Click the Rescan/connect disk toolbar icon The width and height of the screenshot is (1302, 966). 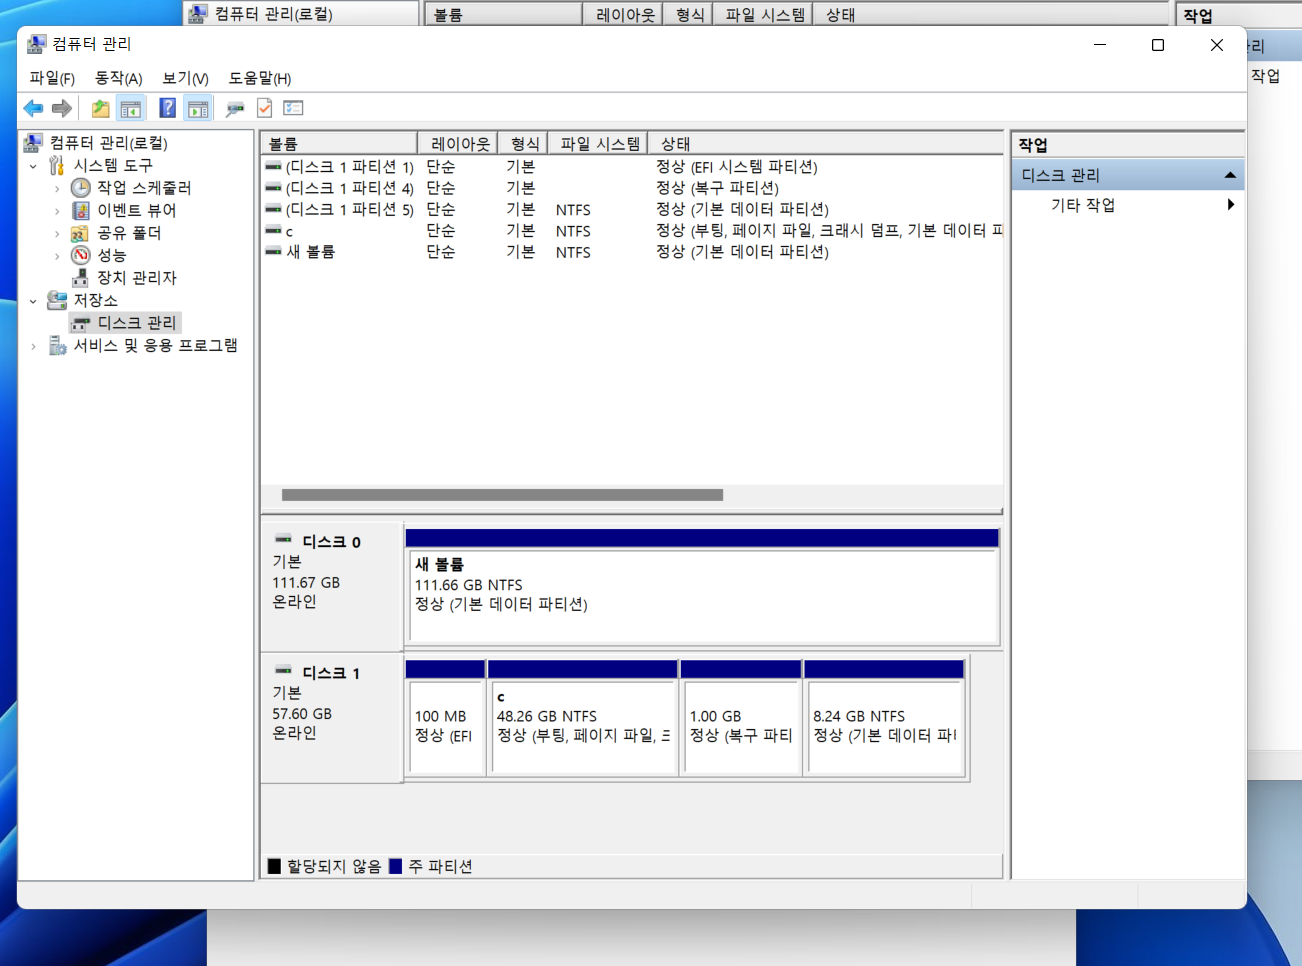(235, 108)
